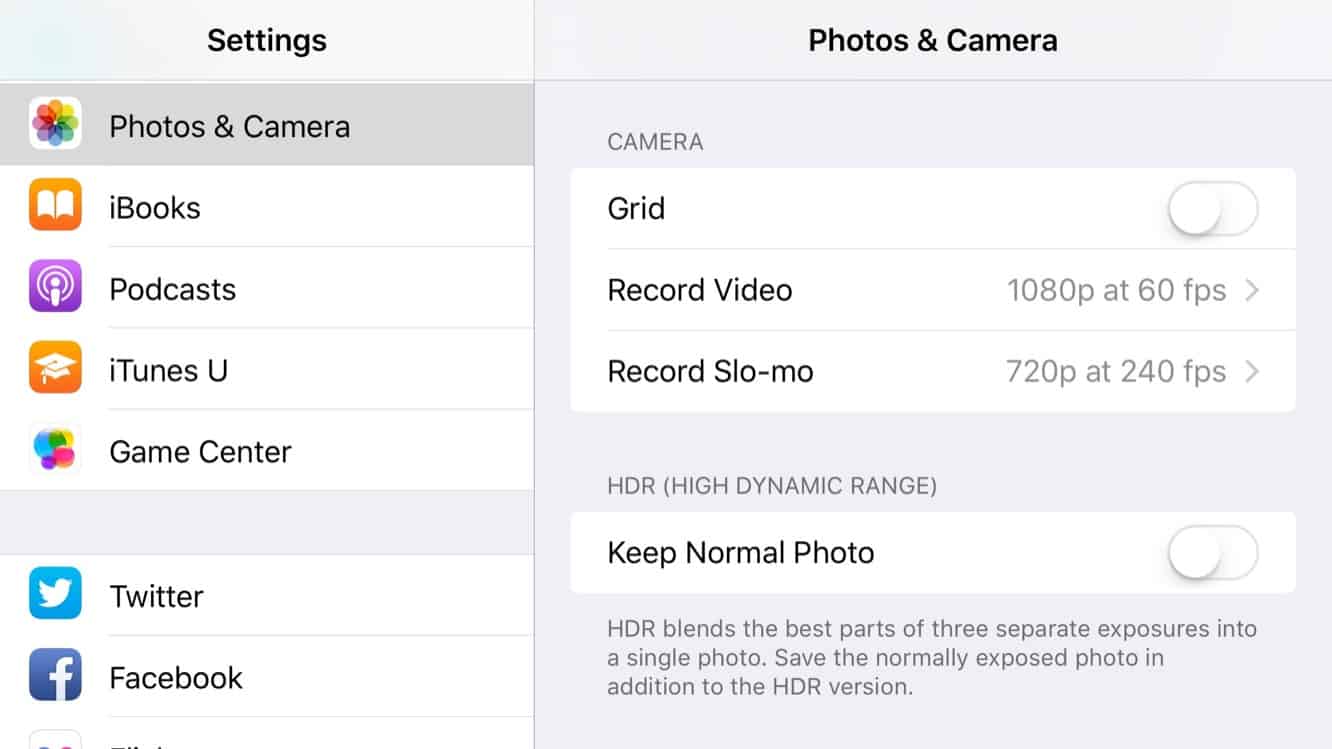Click the 720p at 240 fps setting
The image size is (1332, 749).
point(1117,371)
